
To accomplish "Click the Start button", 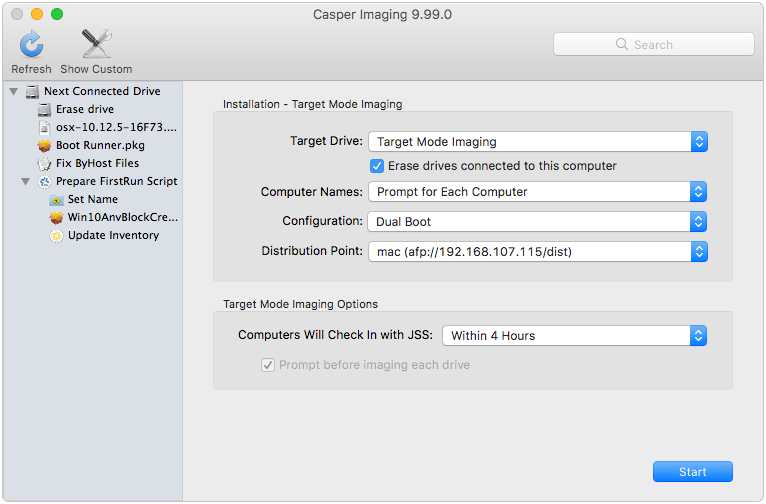I will (693, 472).
